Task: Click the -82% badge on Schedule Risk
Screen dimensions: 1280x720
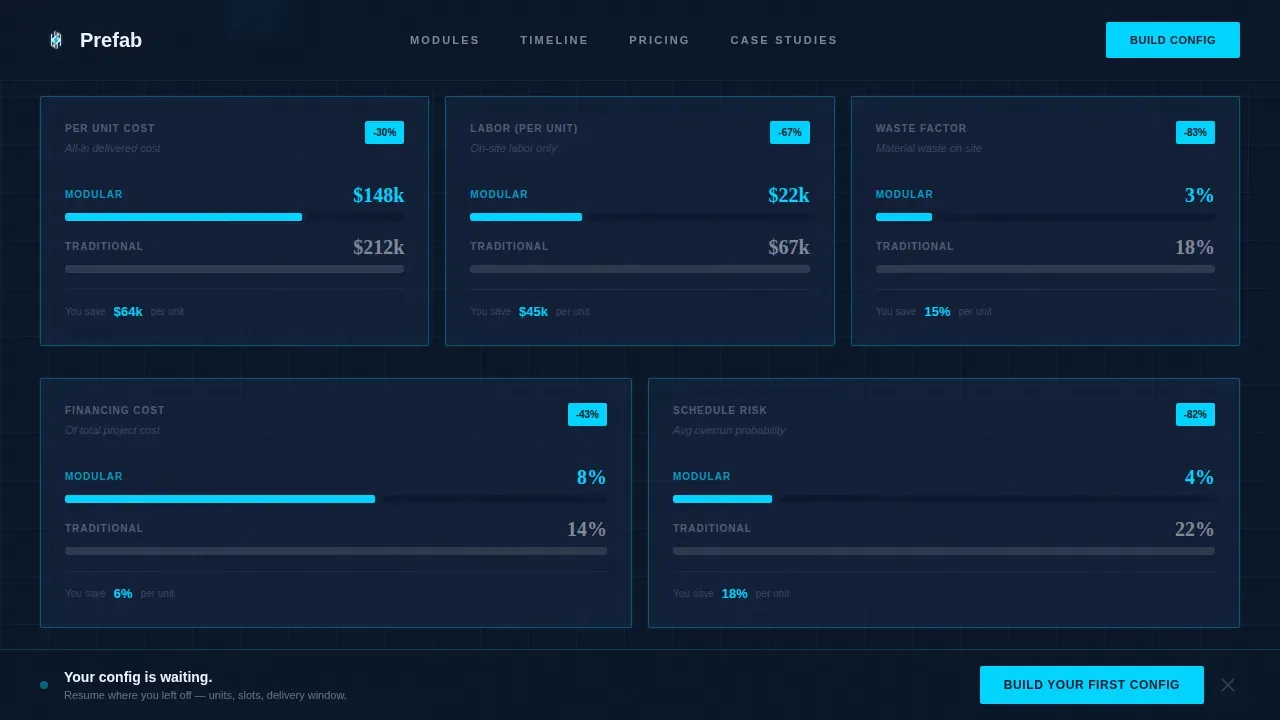Action: point(1195,414)
